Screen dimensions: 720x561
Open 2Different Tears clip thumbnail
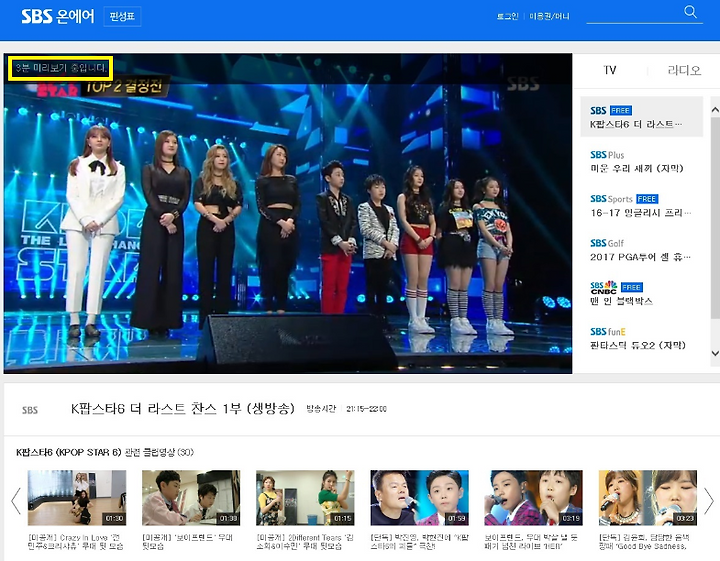coord(305,498)
